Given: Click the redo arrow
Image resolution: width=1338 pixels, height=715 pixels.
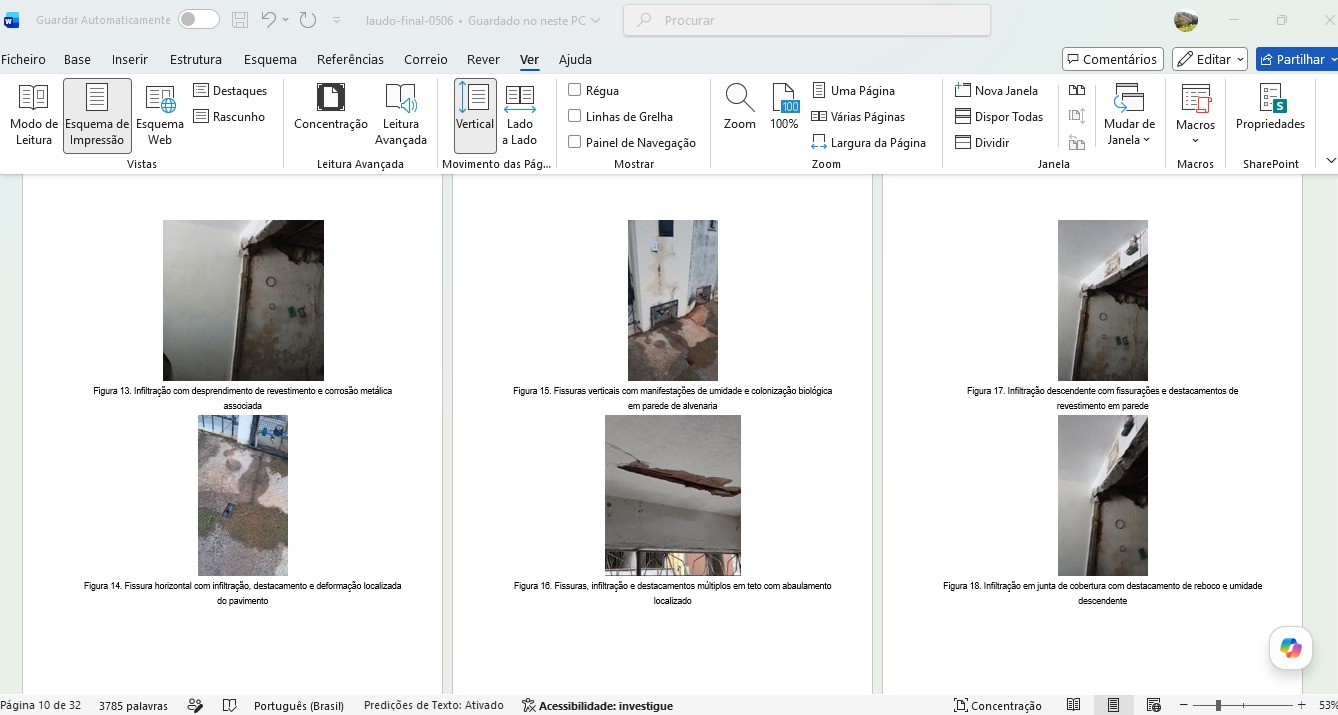Looking at the screenshot, I should pyautogui.click(x=307, y=20).
